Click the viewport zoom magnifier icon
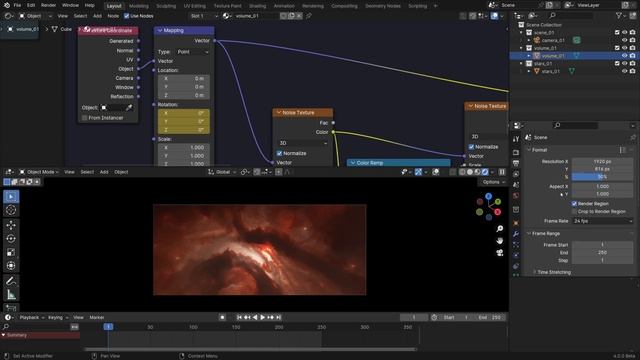This screenshot has height=360, width=640. [500, 229]
